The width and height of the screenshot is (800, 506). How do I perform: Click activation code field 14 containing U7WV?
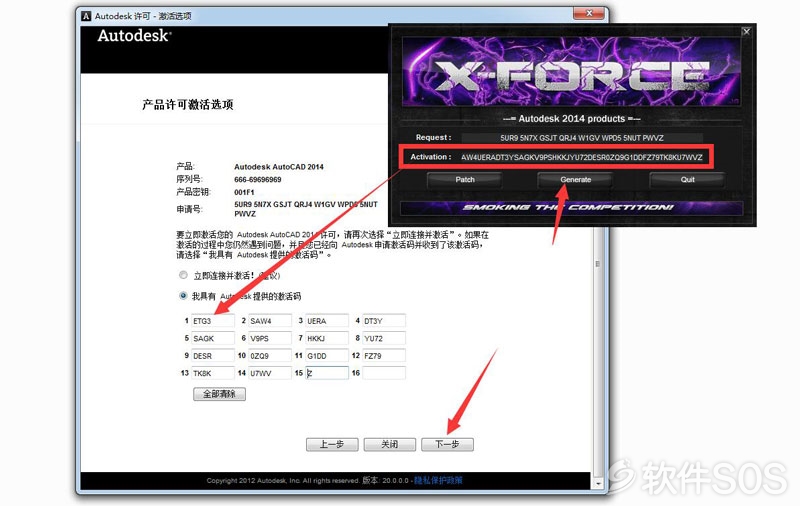[x=270, y=373]
